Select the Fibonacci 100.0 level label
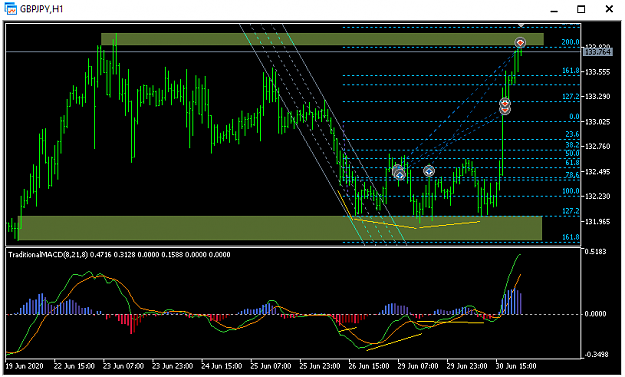Screen dimensions: 625x377 click(570, 191)
